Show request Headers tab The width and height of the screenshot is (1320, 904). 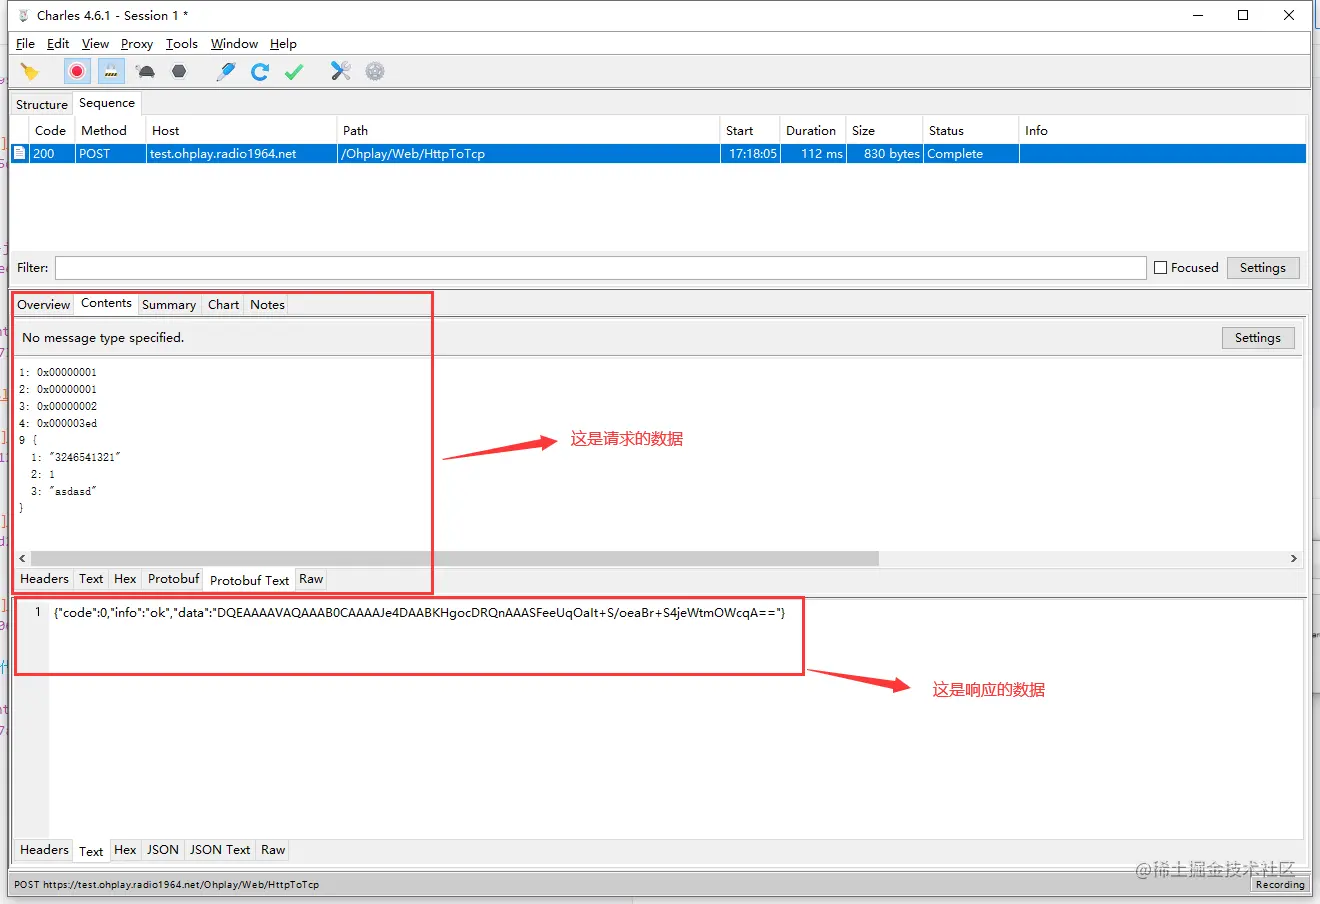tap(45, 579)
